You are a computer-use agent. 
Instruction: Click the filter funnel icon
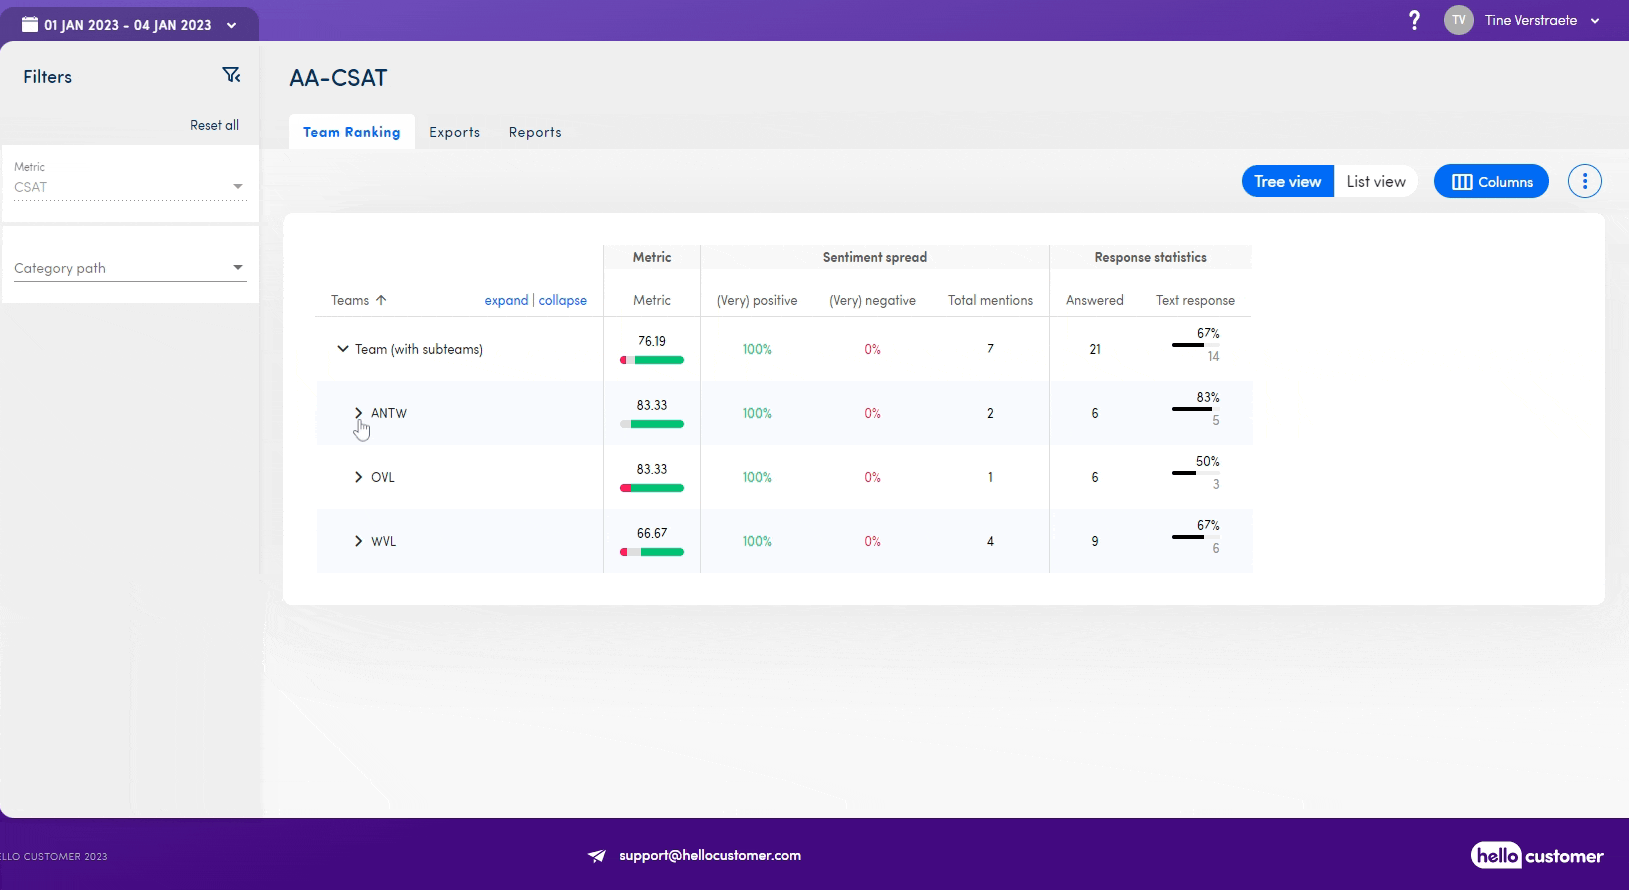click(x=231, y=76)
